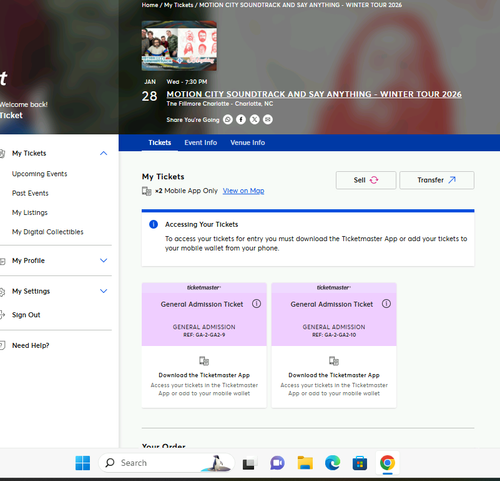Open info icon on first General Admission ticket
This screenshot has width=500, height=481.
pos(256,304)
